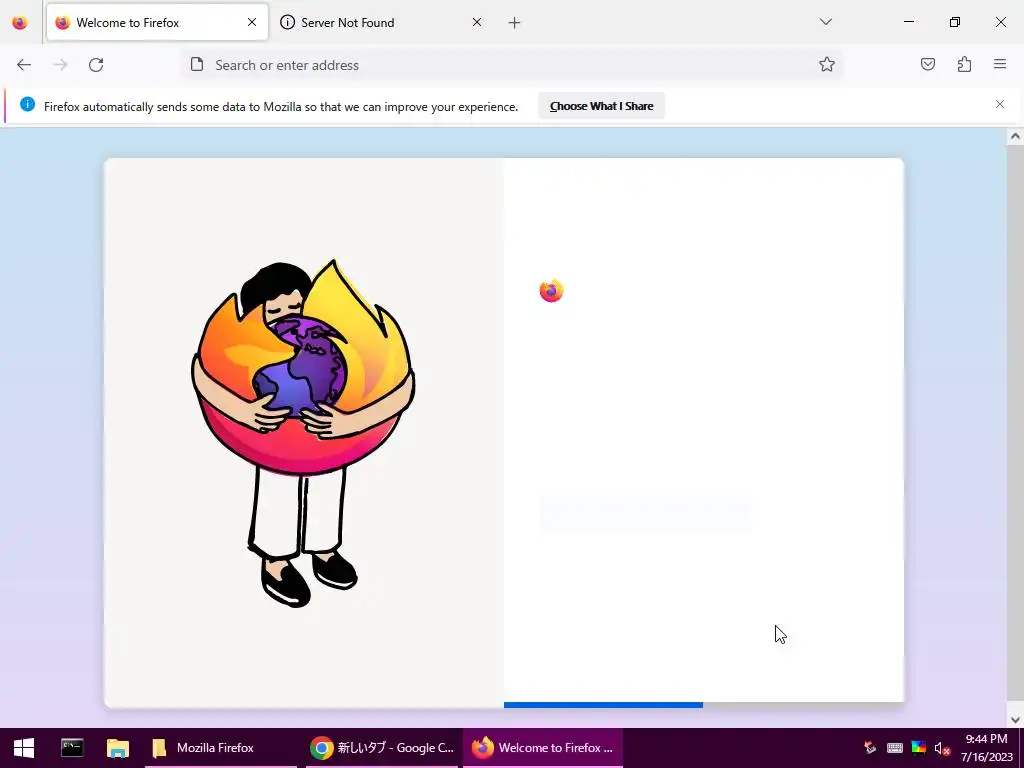The width and height of the screenshot is (1024, 768).
Task: Switch to the Welcome to Firefox tab
Action: pos(157,22)
